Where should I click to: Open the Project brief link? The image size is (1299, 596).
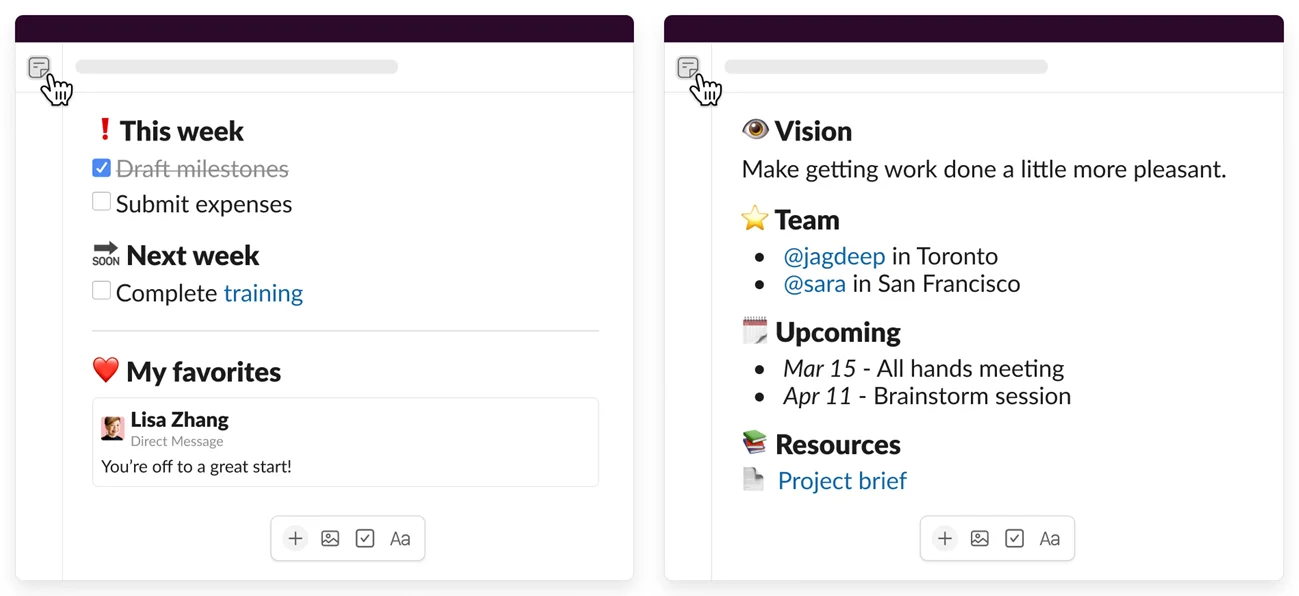(x=842, y=481)
